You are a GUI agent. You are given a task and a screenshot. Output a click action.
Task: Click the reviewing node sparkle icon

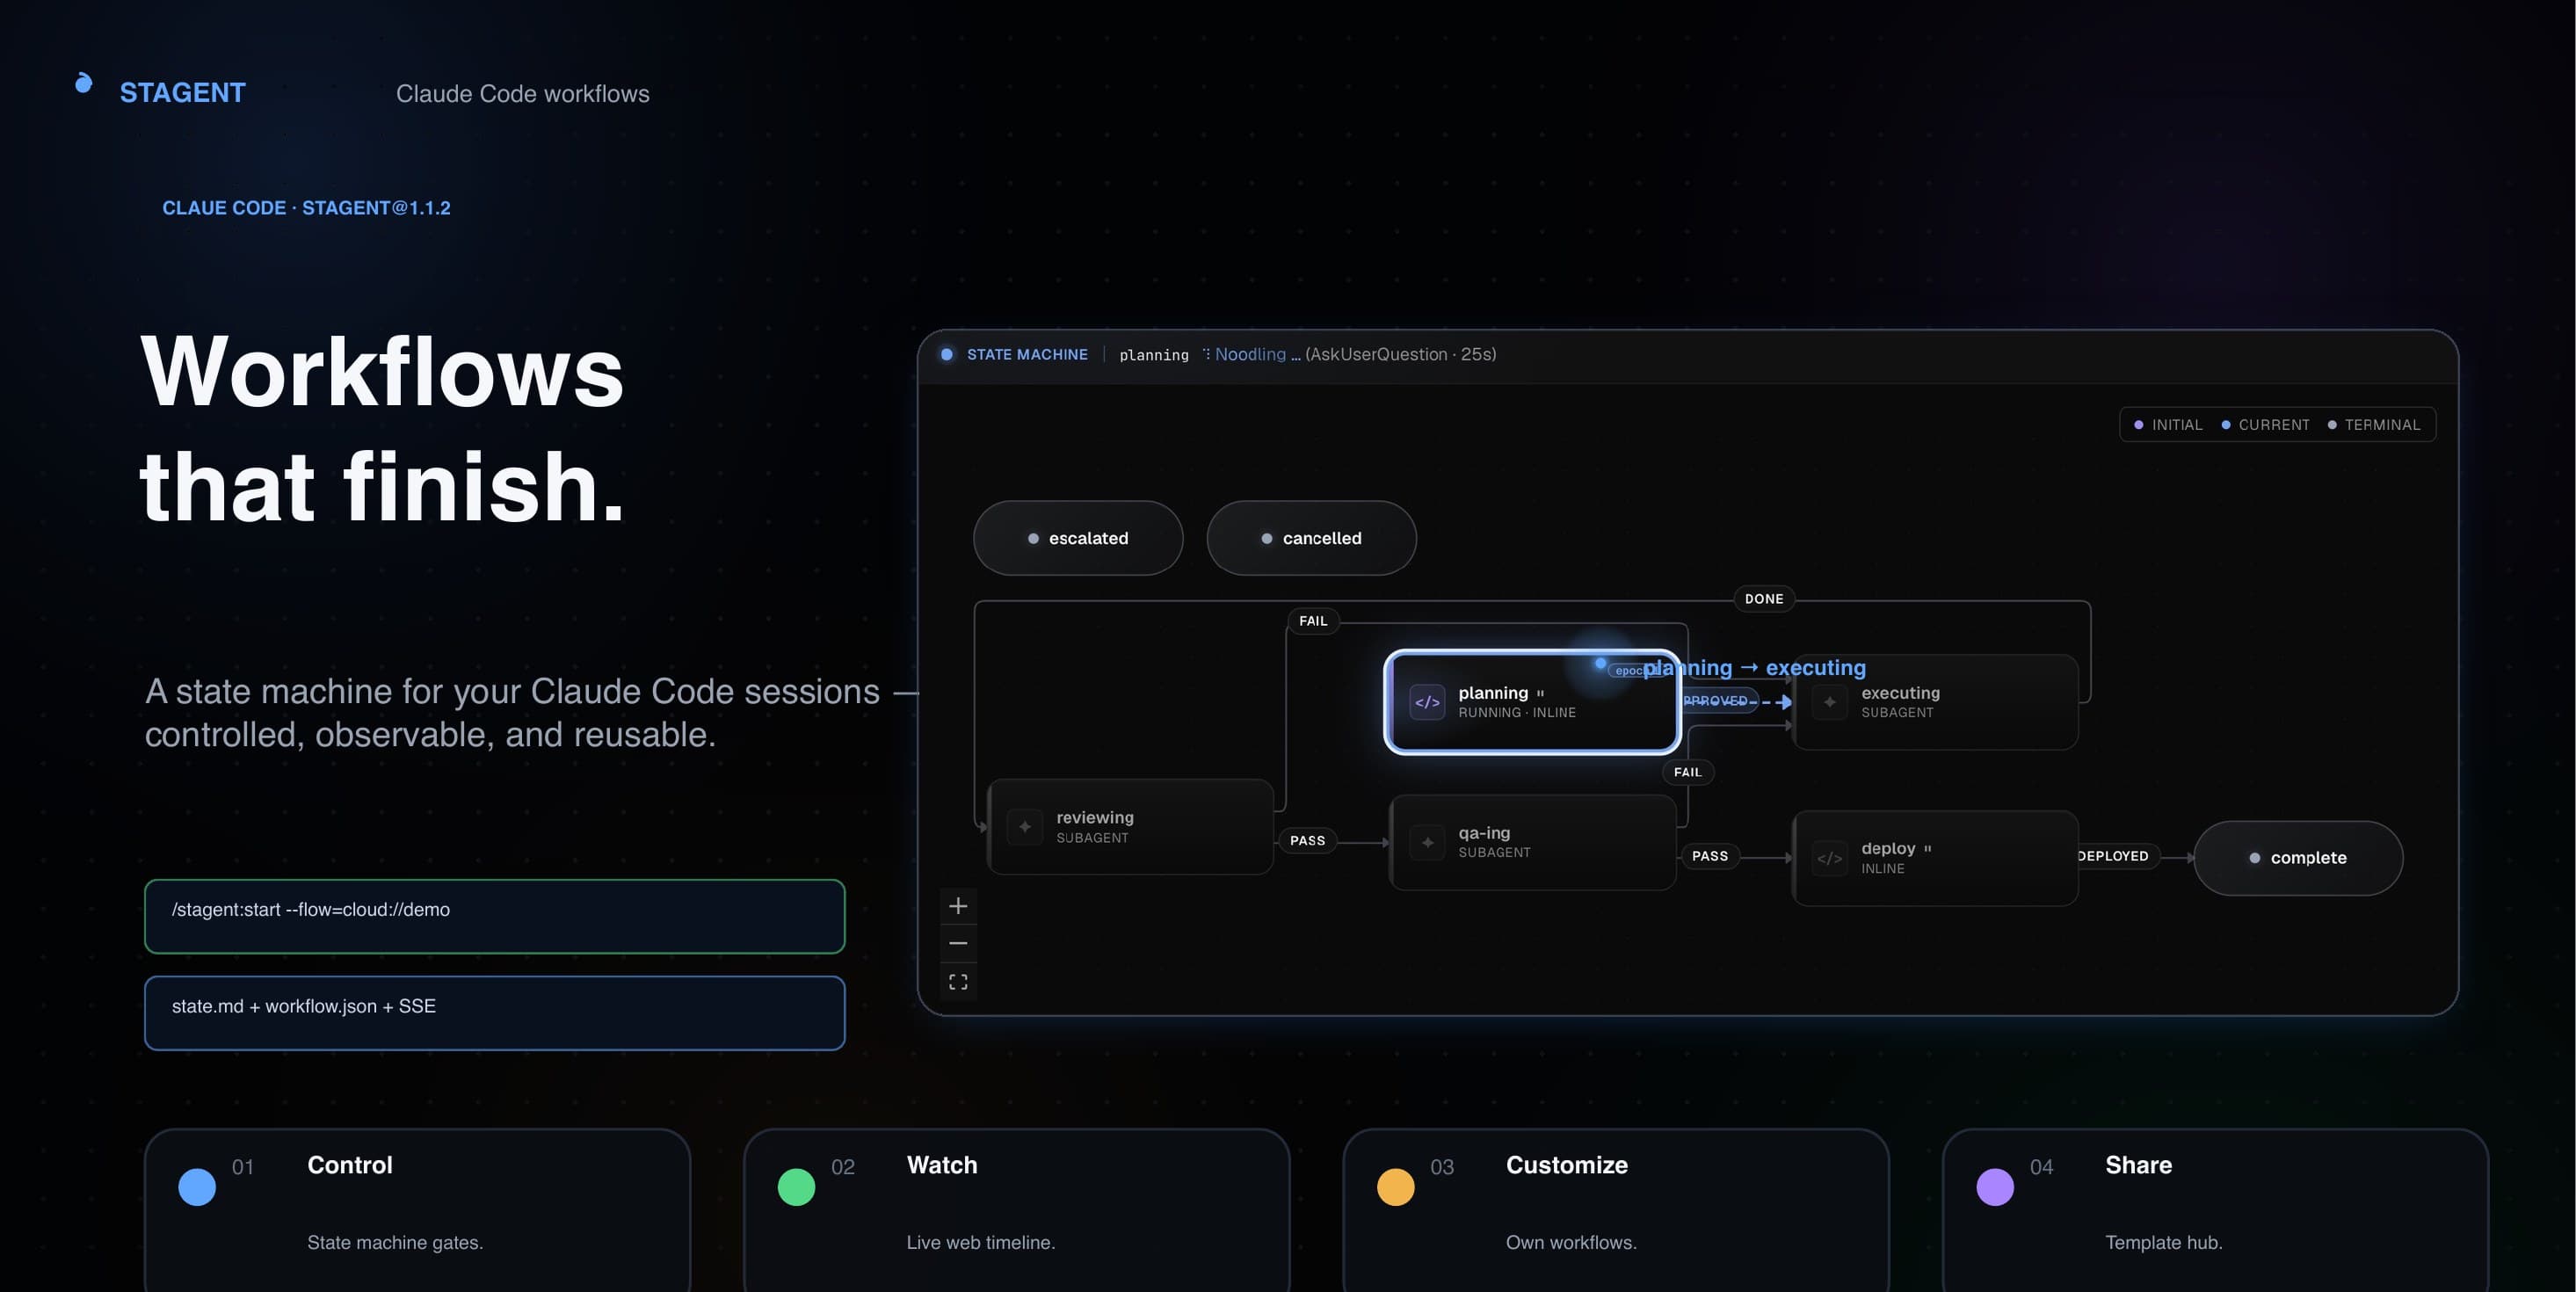(x=1025, y=827)
